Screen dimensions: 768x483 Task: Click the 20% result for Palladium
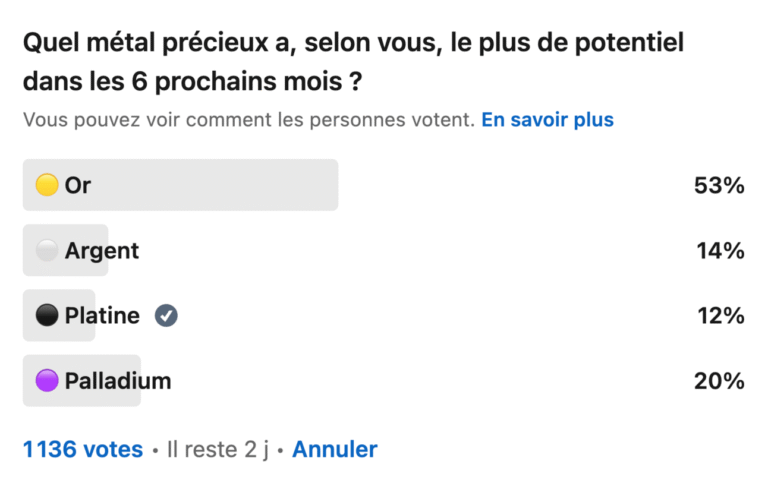(720, 381)
